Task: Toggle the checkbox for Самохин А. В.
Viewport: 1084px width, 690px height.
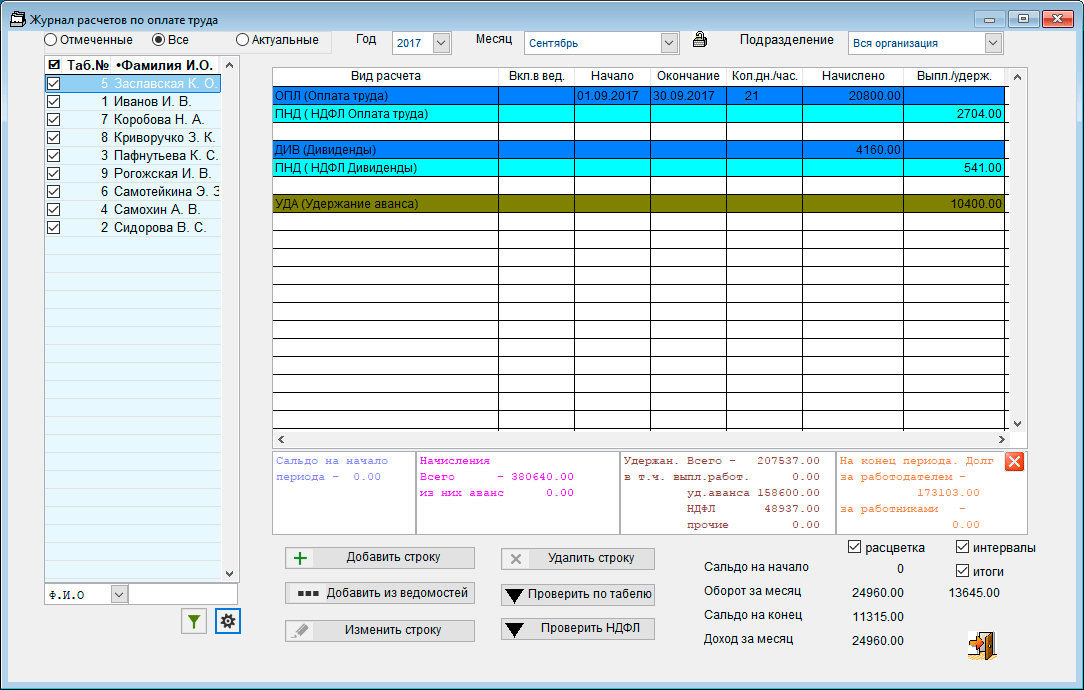Action: tap(53, 209)
